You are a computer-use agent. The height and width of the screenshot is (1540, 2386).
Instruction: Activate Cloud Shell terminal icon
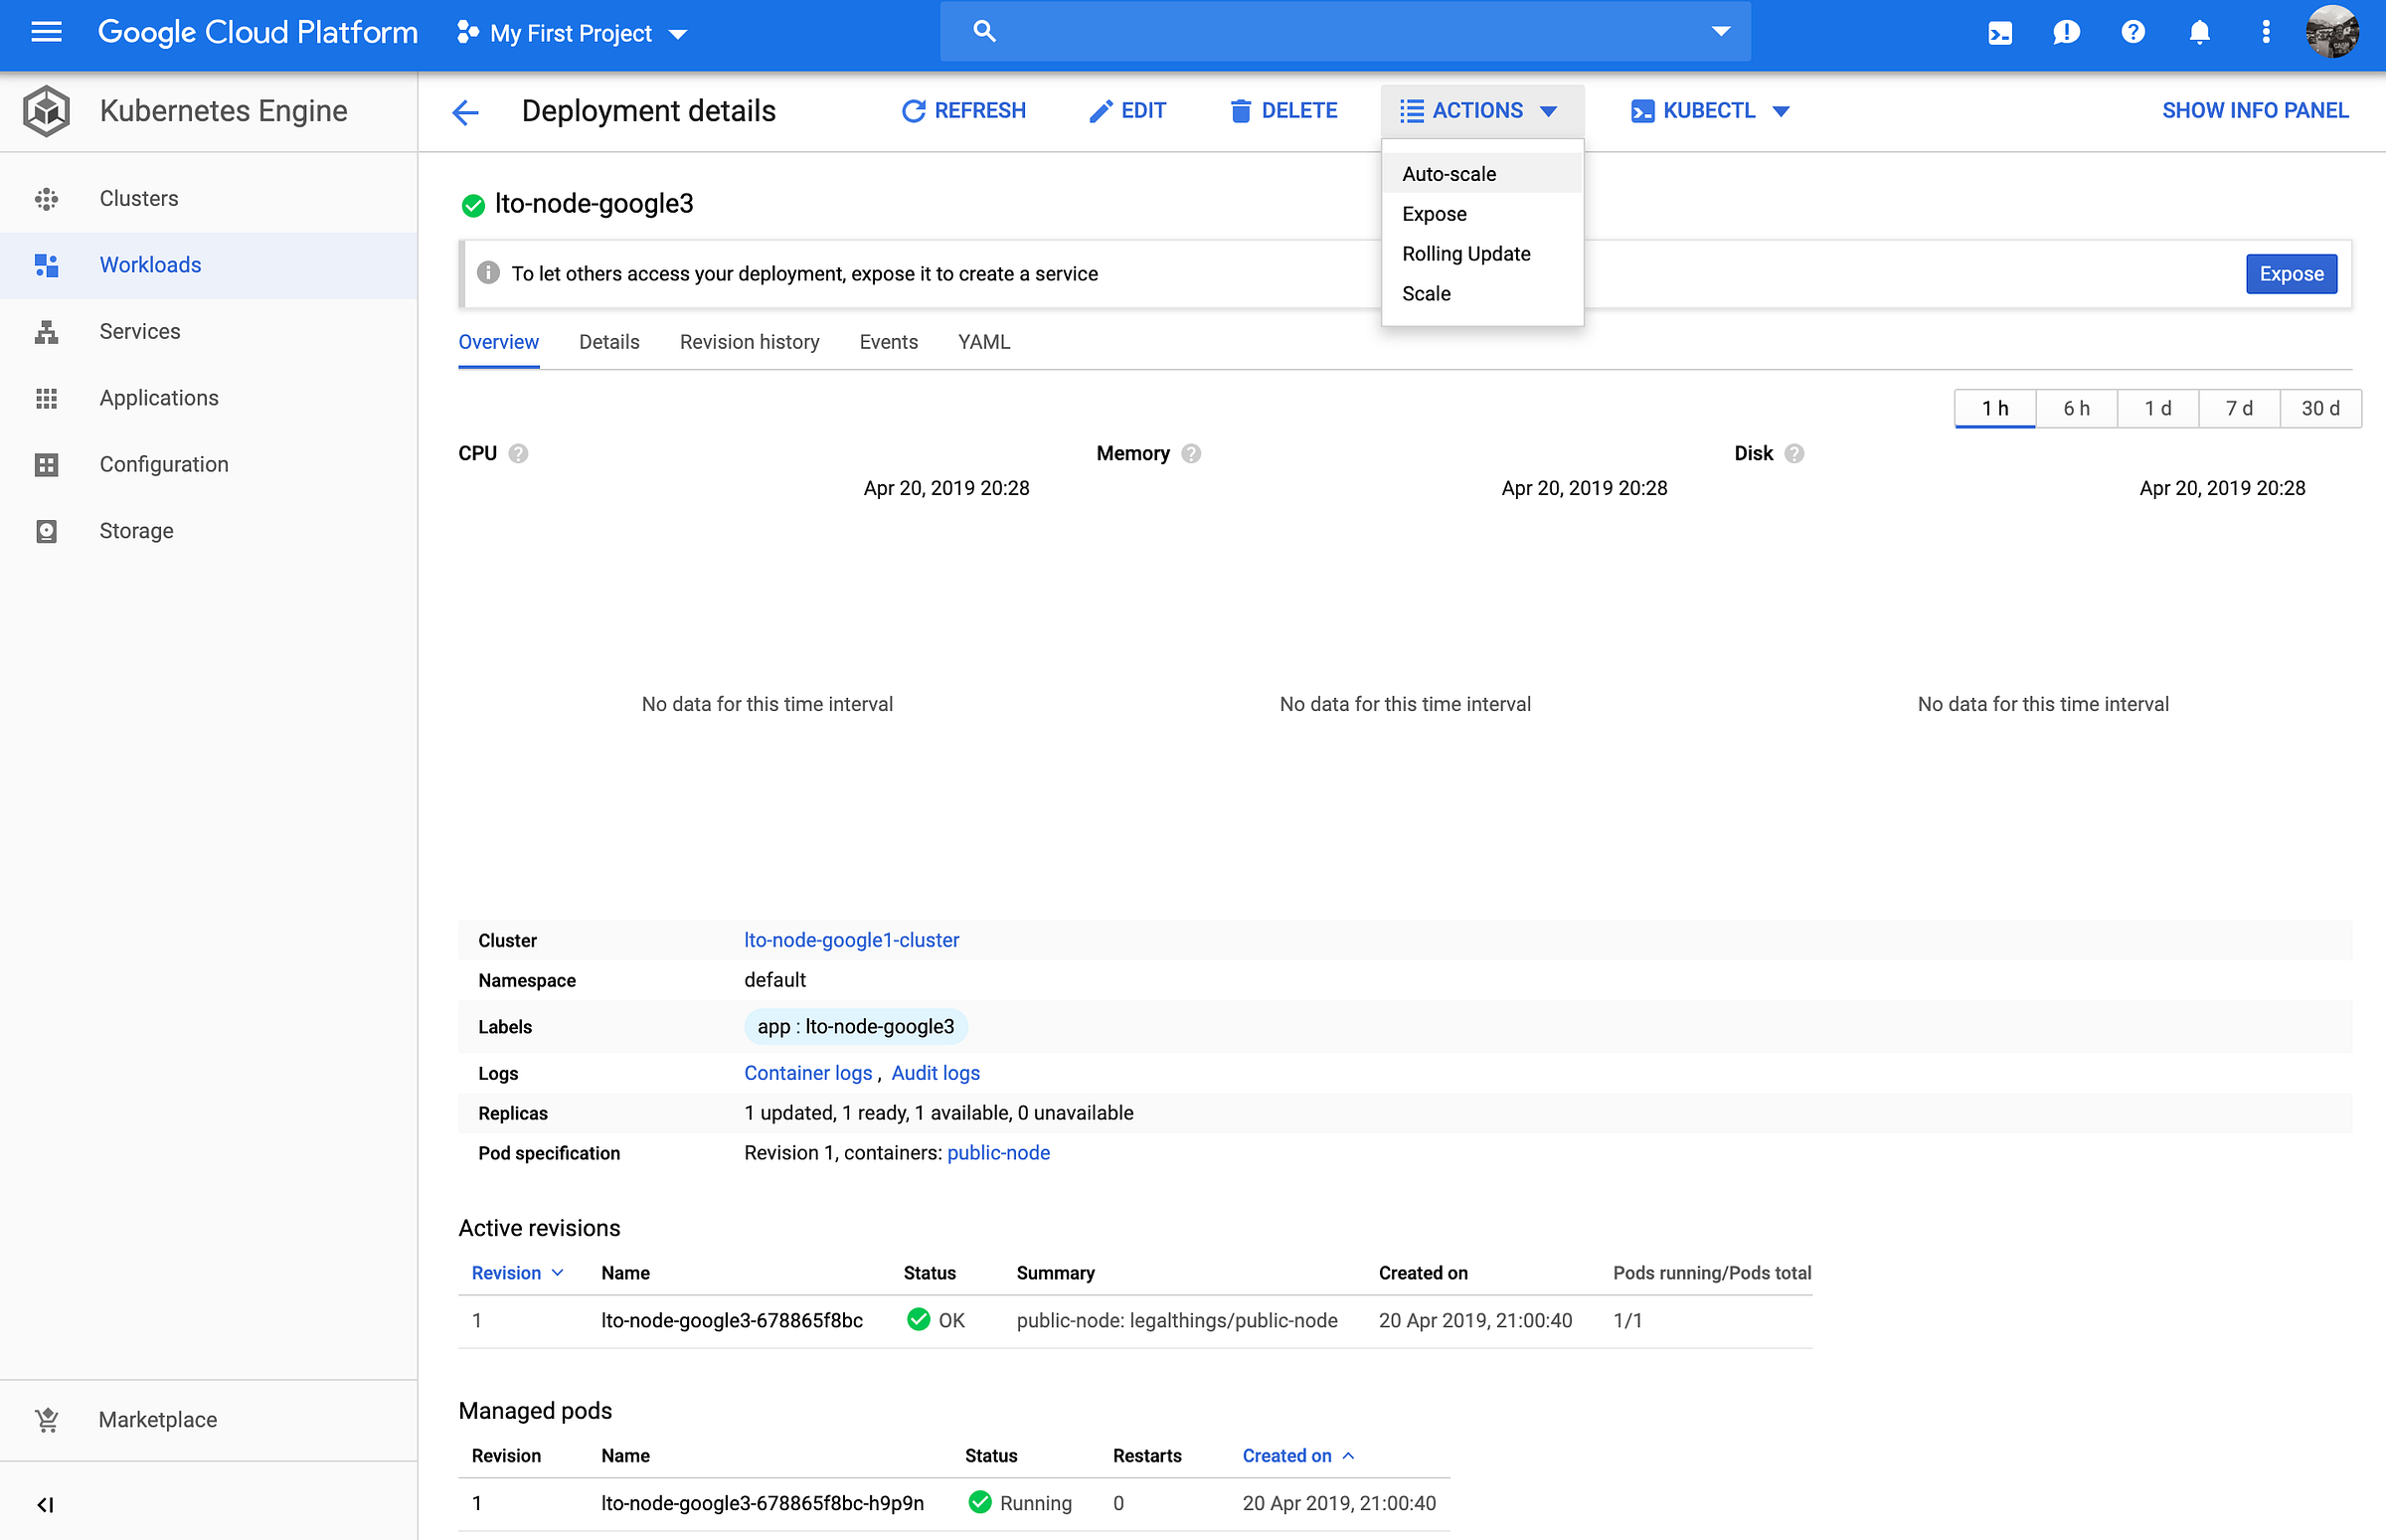(x=1999, y=33)
